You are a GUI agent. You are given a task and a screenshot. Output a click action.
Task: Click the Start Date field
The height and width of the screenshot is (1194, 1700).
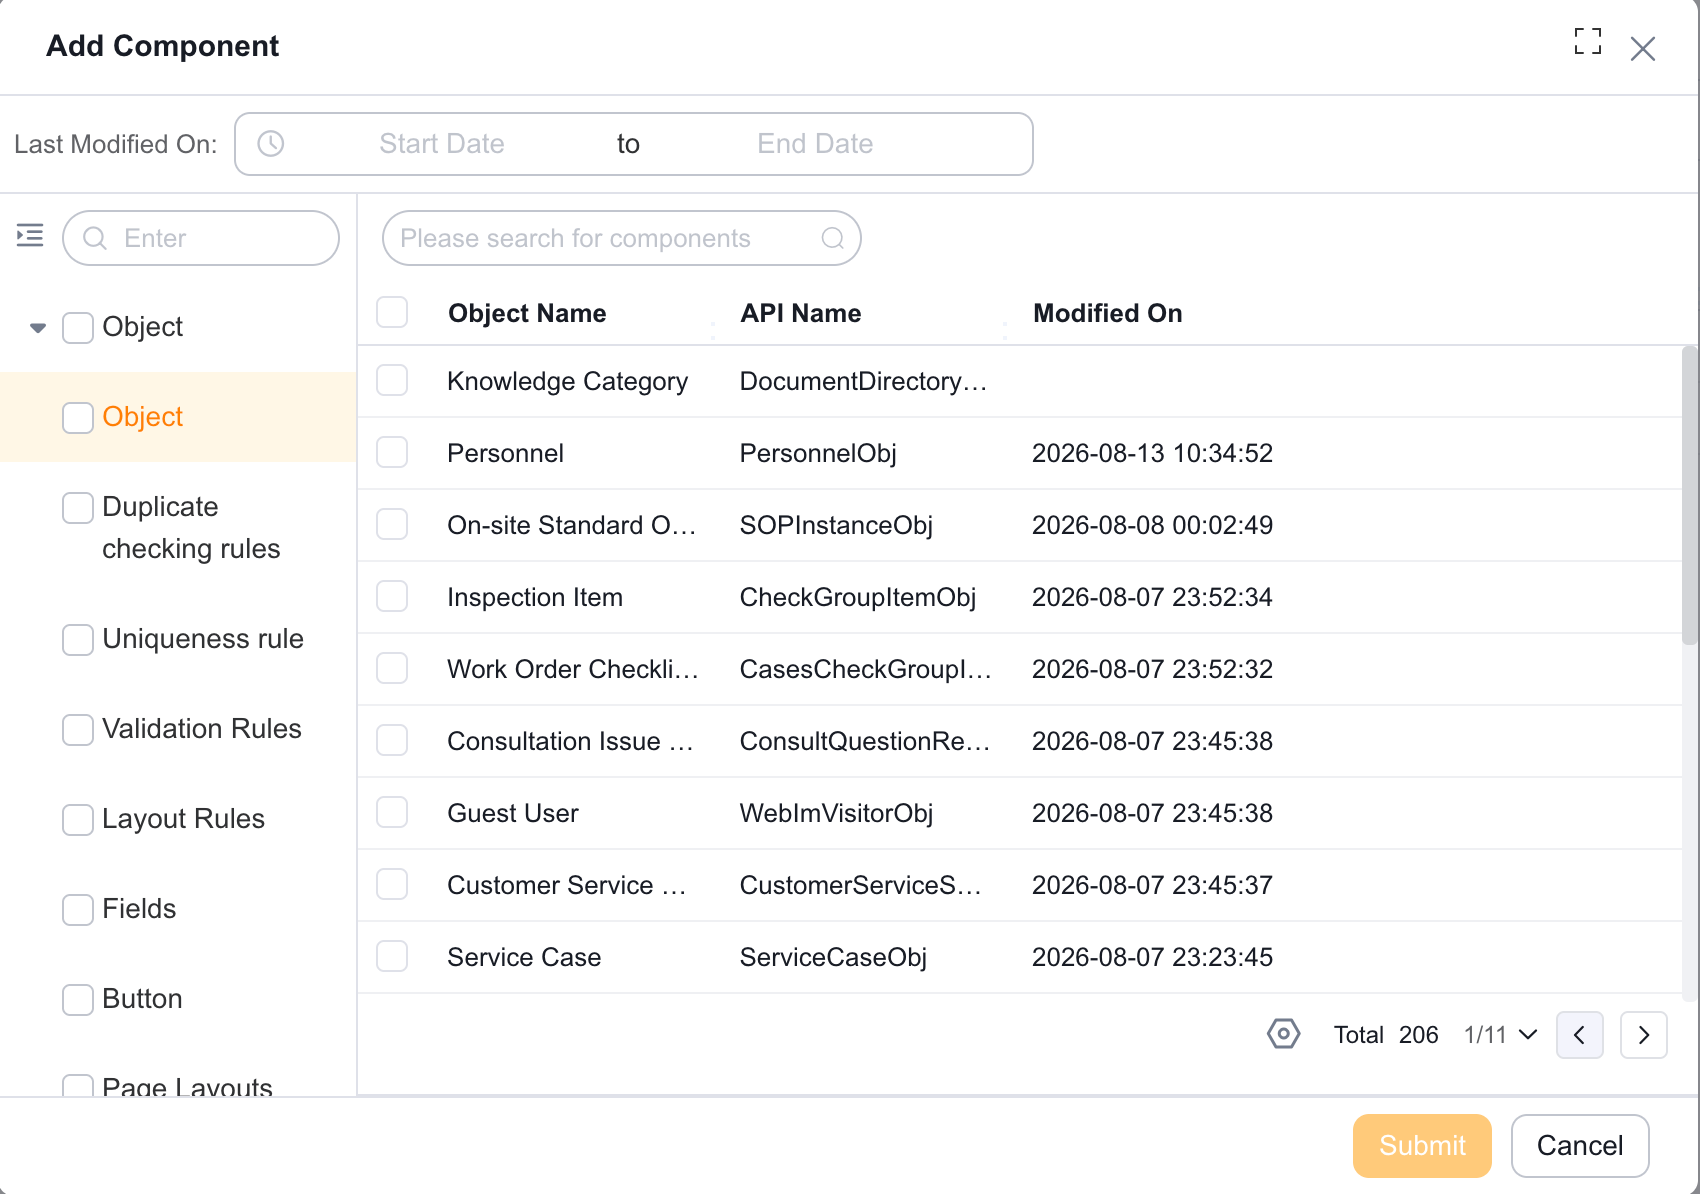pyautogui.click(x=441, y=144)
